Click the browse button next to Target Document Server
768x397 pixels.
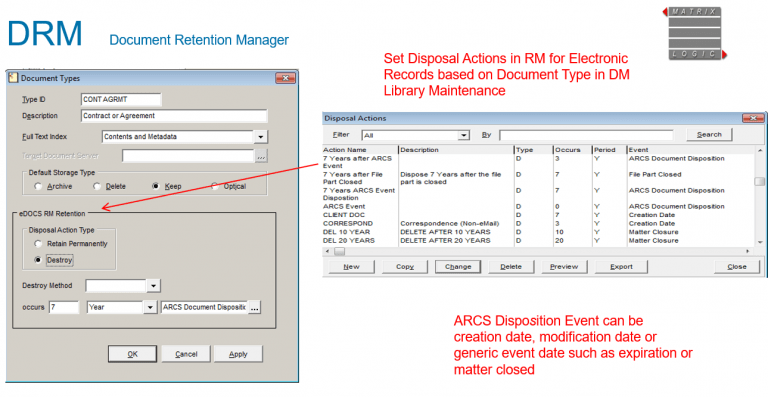pyautogui.click(x=261, y=156)
